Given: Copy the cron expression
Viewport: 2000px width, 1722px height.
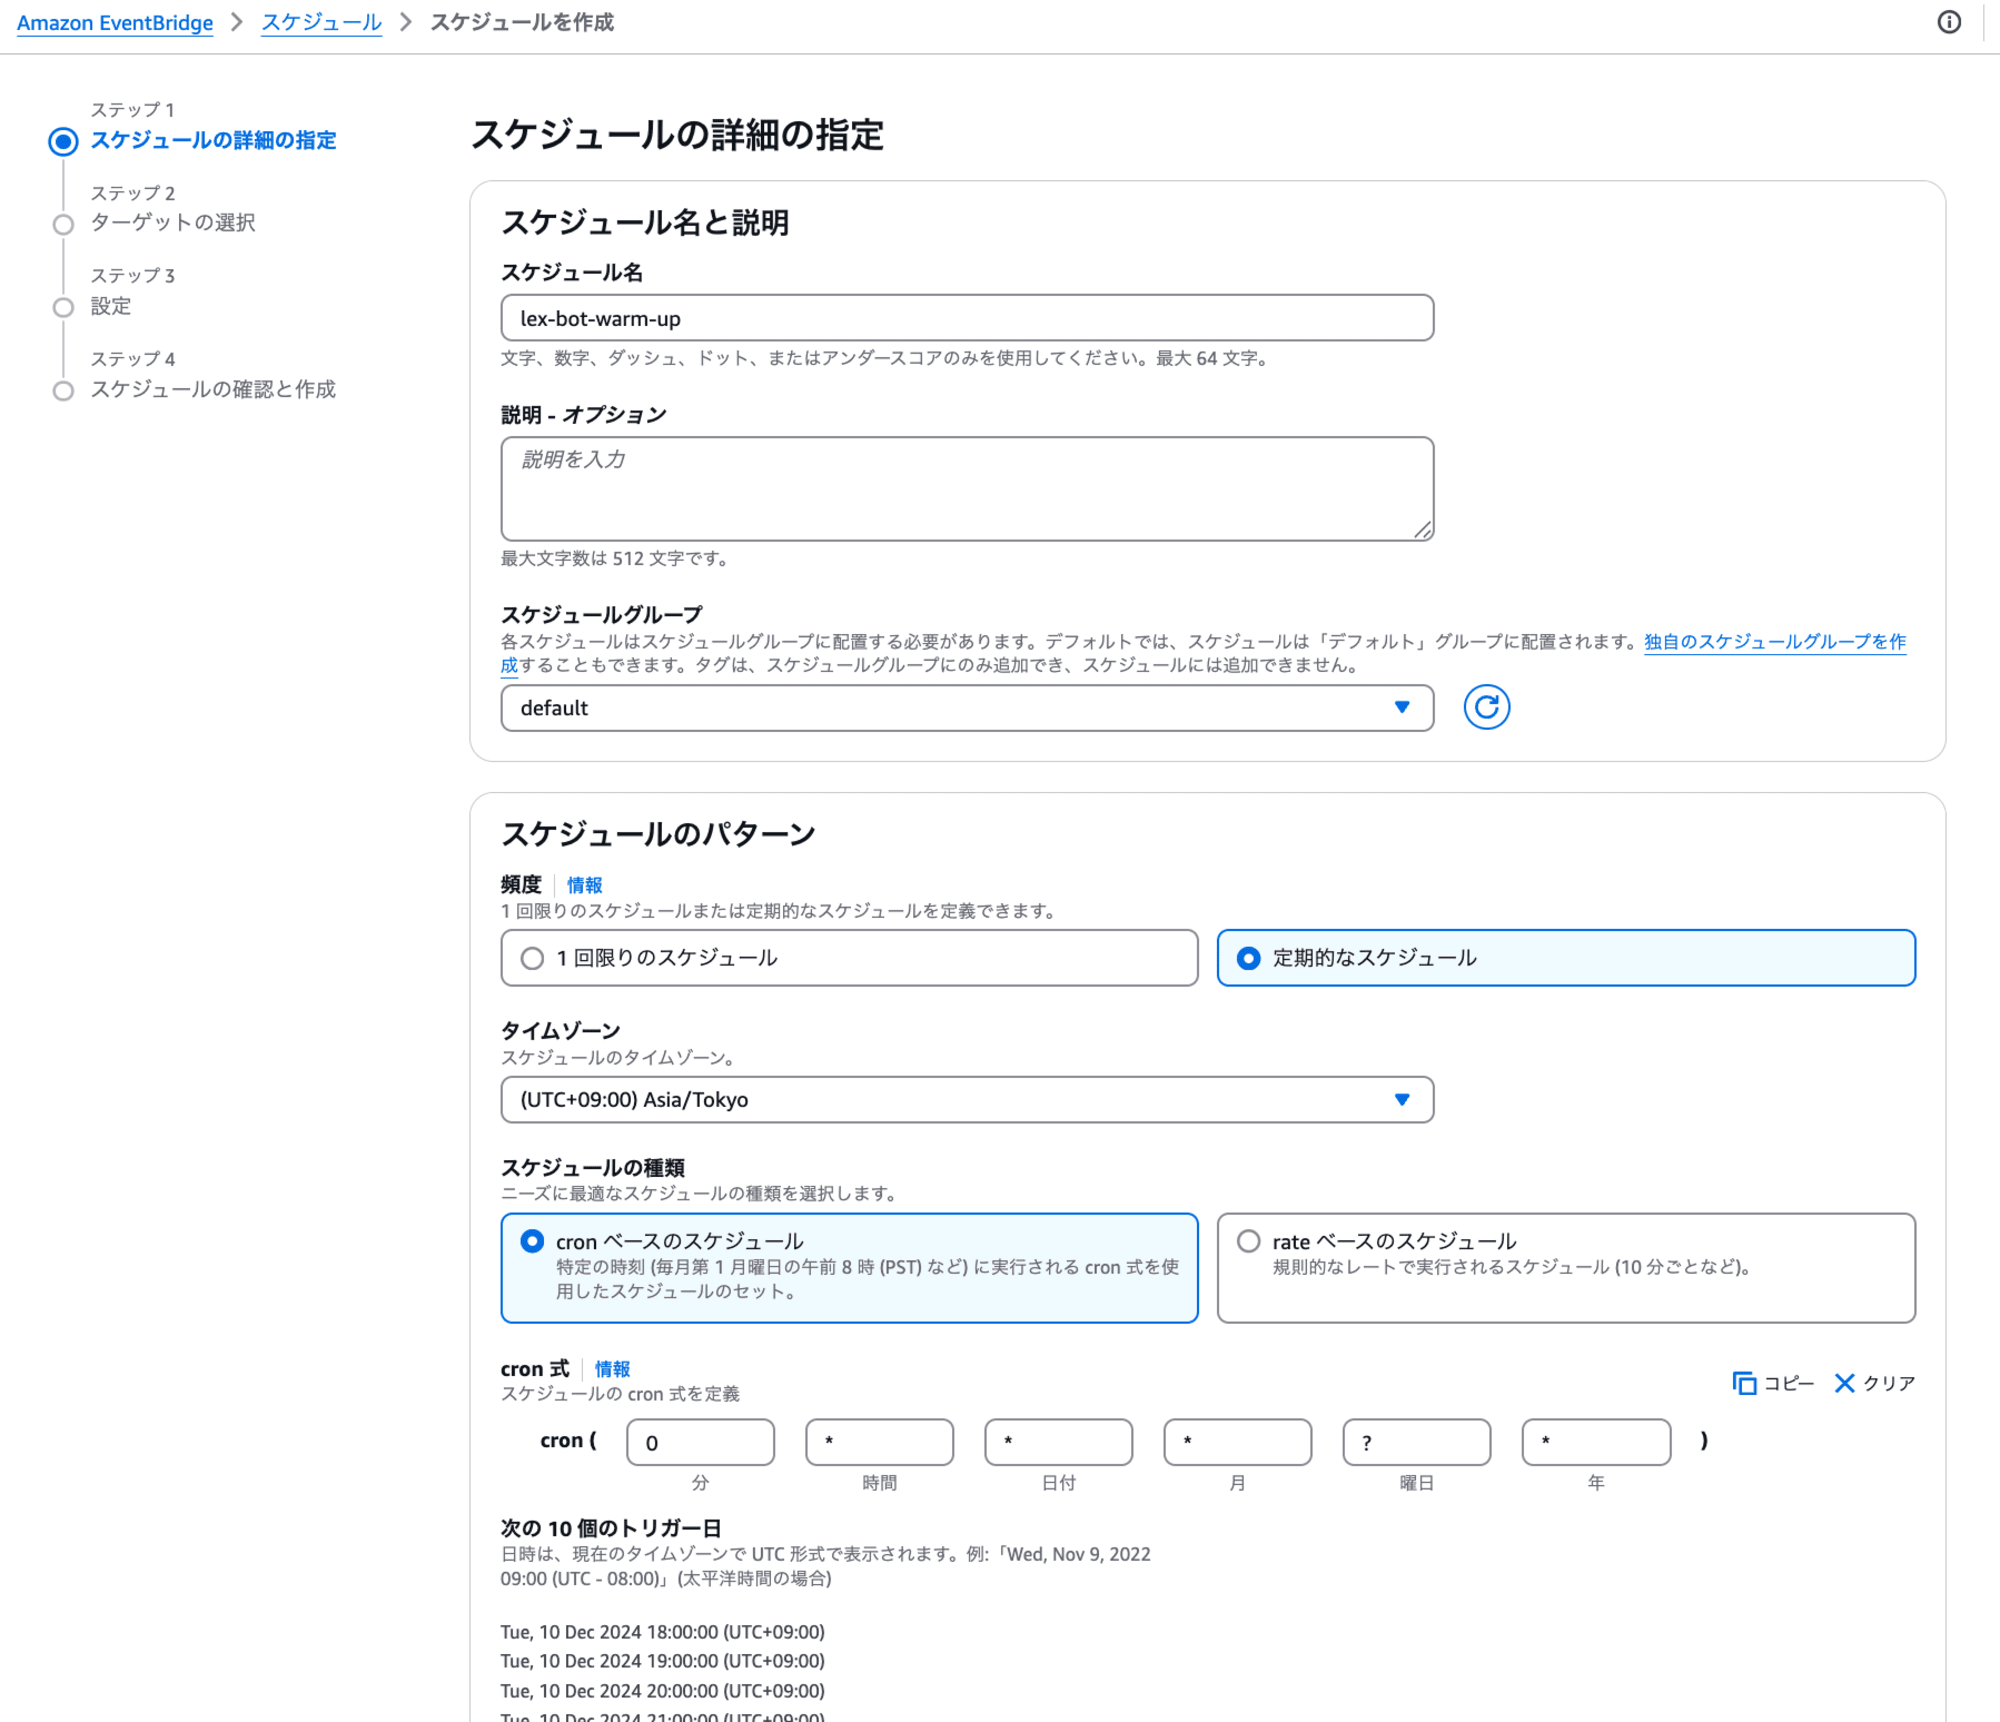Looking at the screenshot, I should (x=1773, y=1382).
